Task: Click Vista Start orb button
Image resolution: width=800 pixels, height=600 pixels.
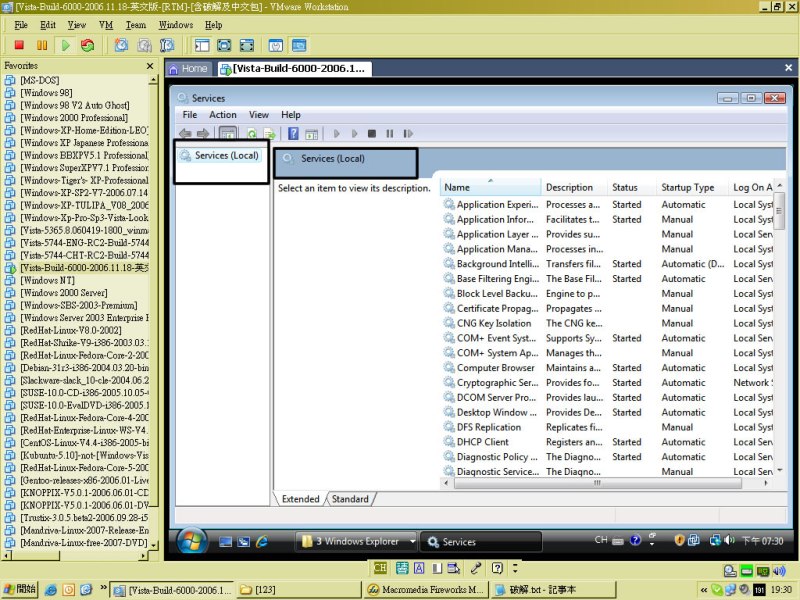Action: click(x=192, y=541)
